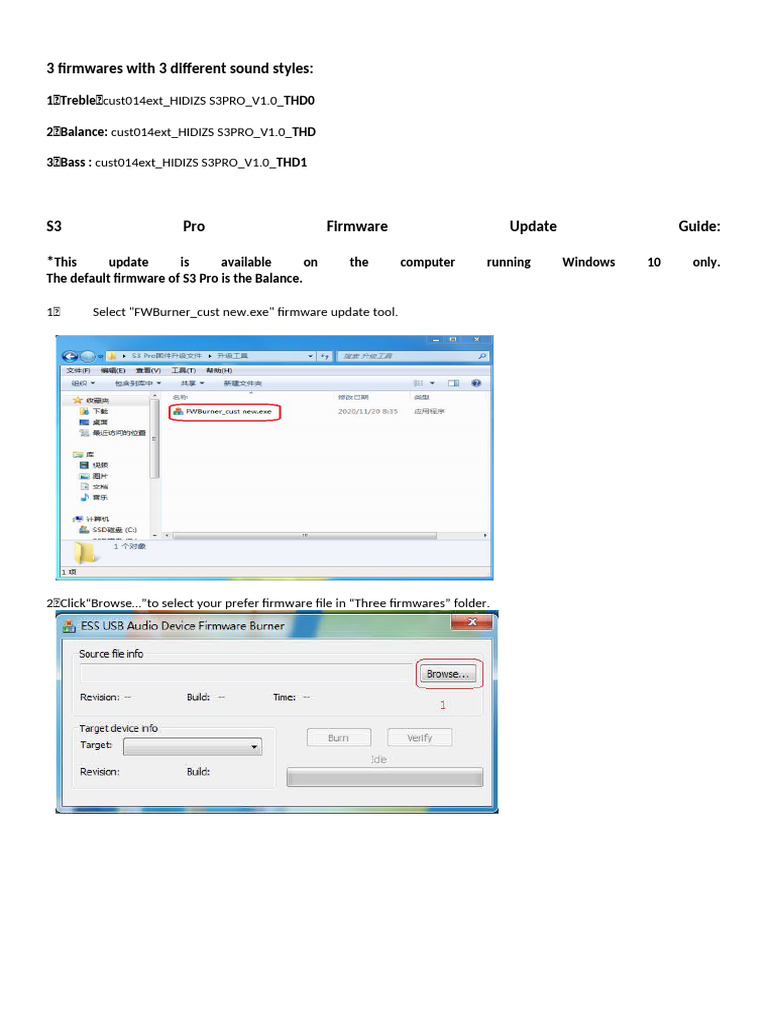768x1024 pixels.
Task: Select 库 libraries in Explorer sidebar
Action: 84,455
